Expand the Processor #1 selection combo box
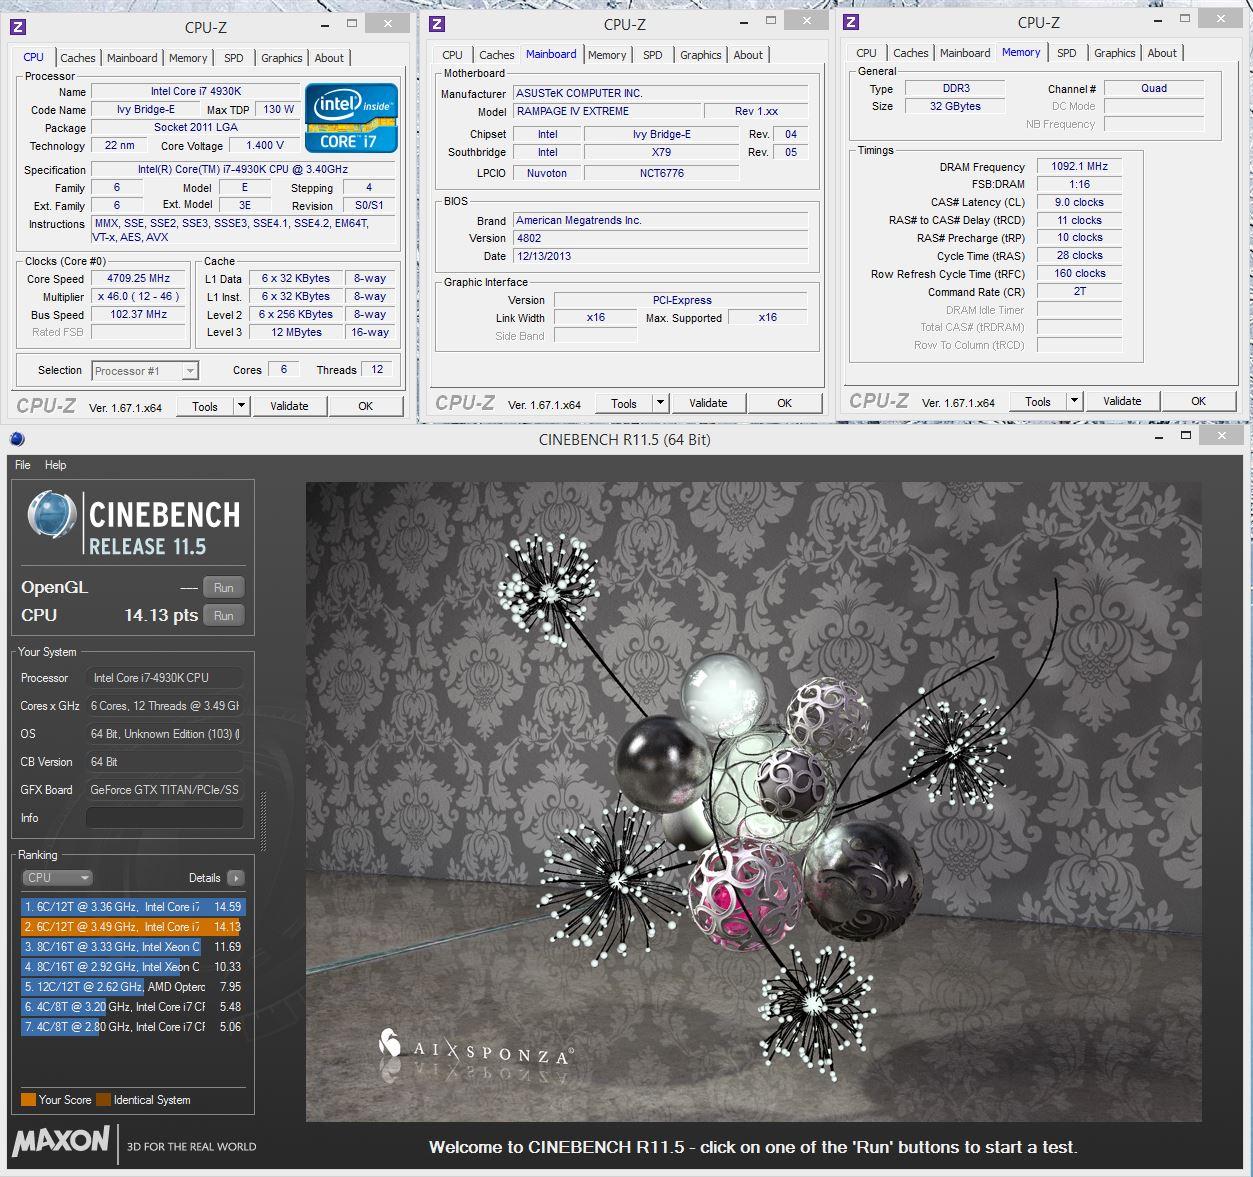 [x=145, y=371]
